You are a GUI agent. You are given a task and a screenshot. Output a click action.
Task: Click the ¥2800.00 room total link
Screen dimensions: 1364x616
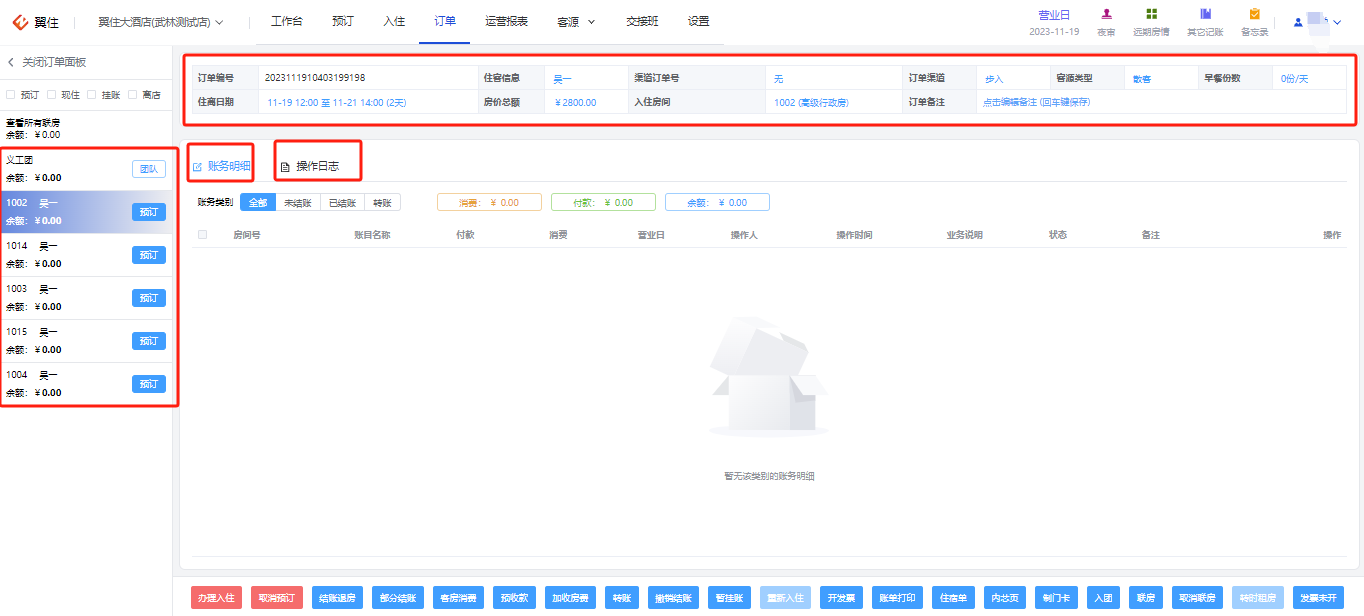click(575, 102)
